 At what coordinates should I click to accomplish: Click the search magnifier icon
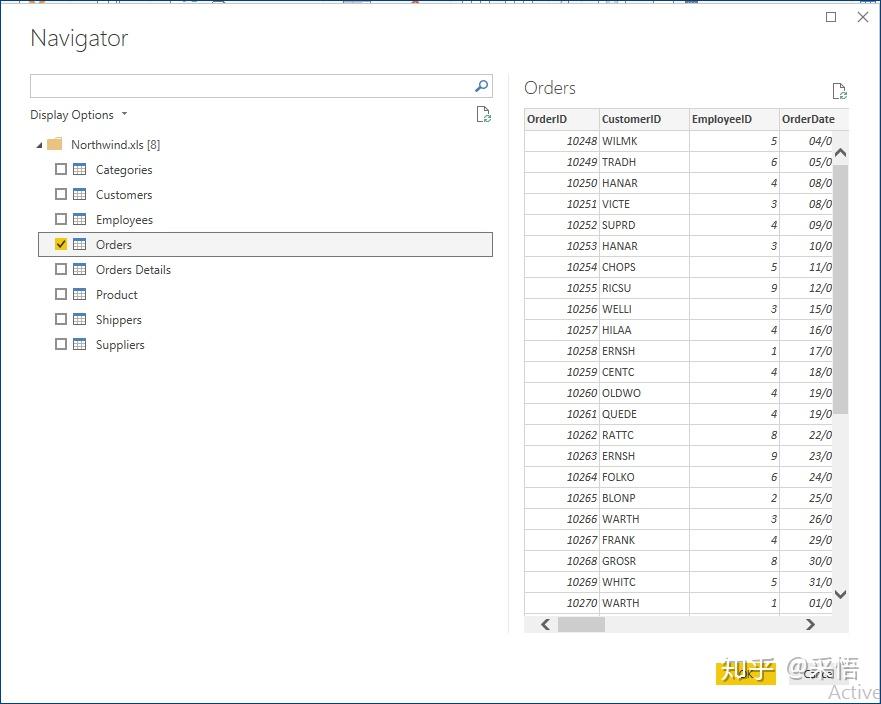481,86
